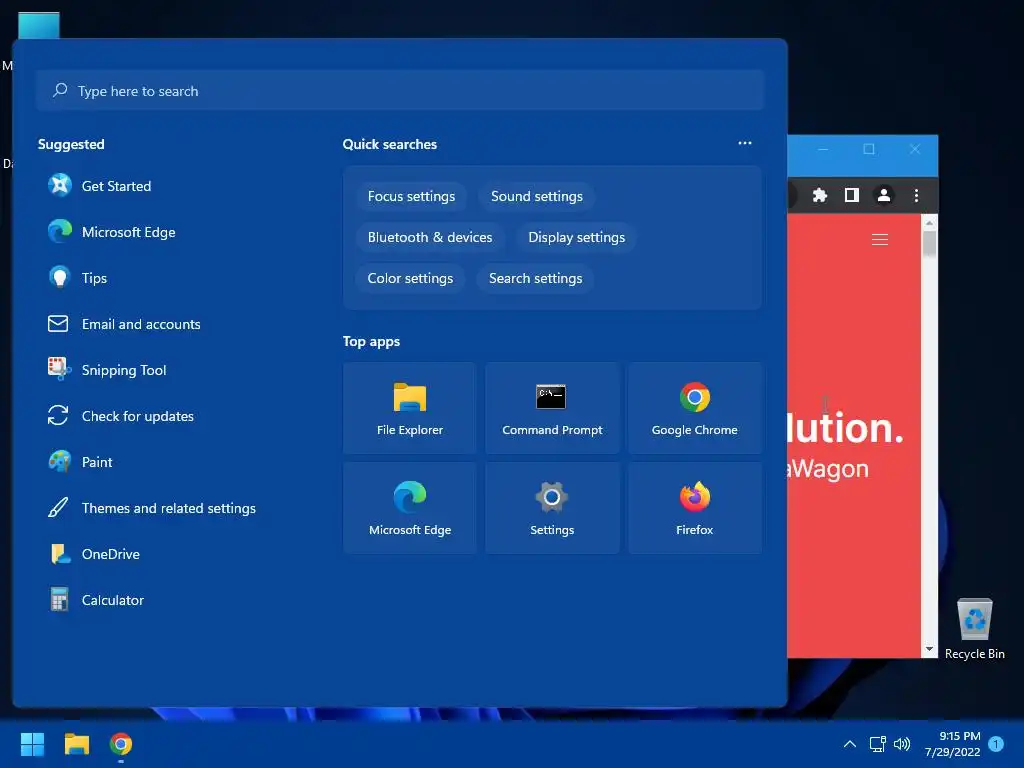Viewport: 1024px width, 768px height.
Task: Open Paint from Suggested list
Action: click(80, 462)
